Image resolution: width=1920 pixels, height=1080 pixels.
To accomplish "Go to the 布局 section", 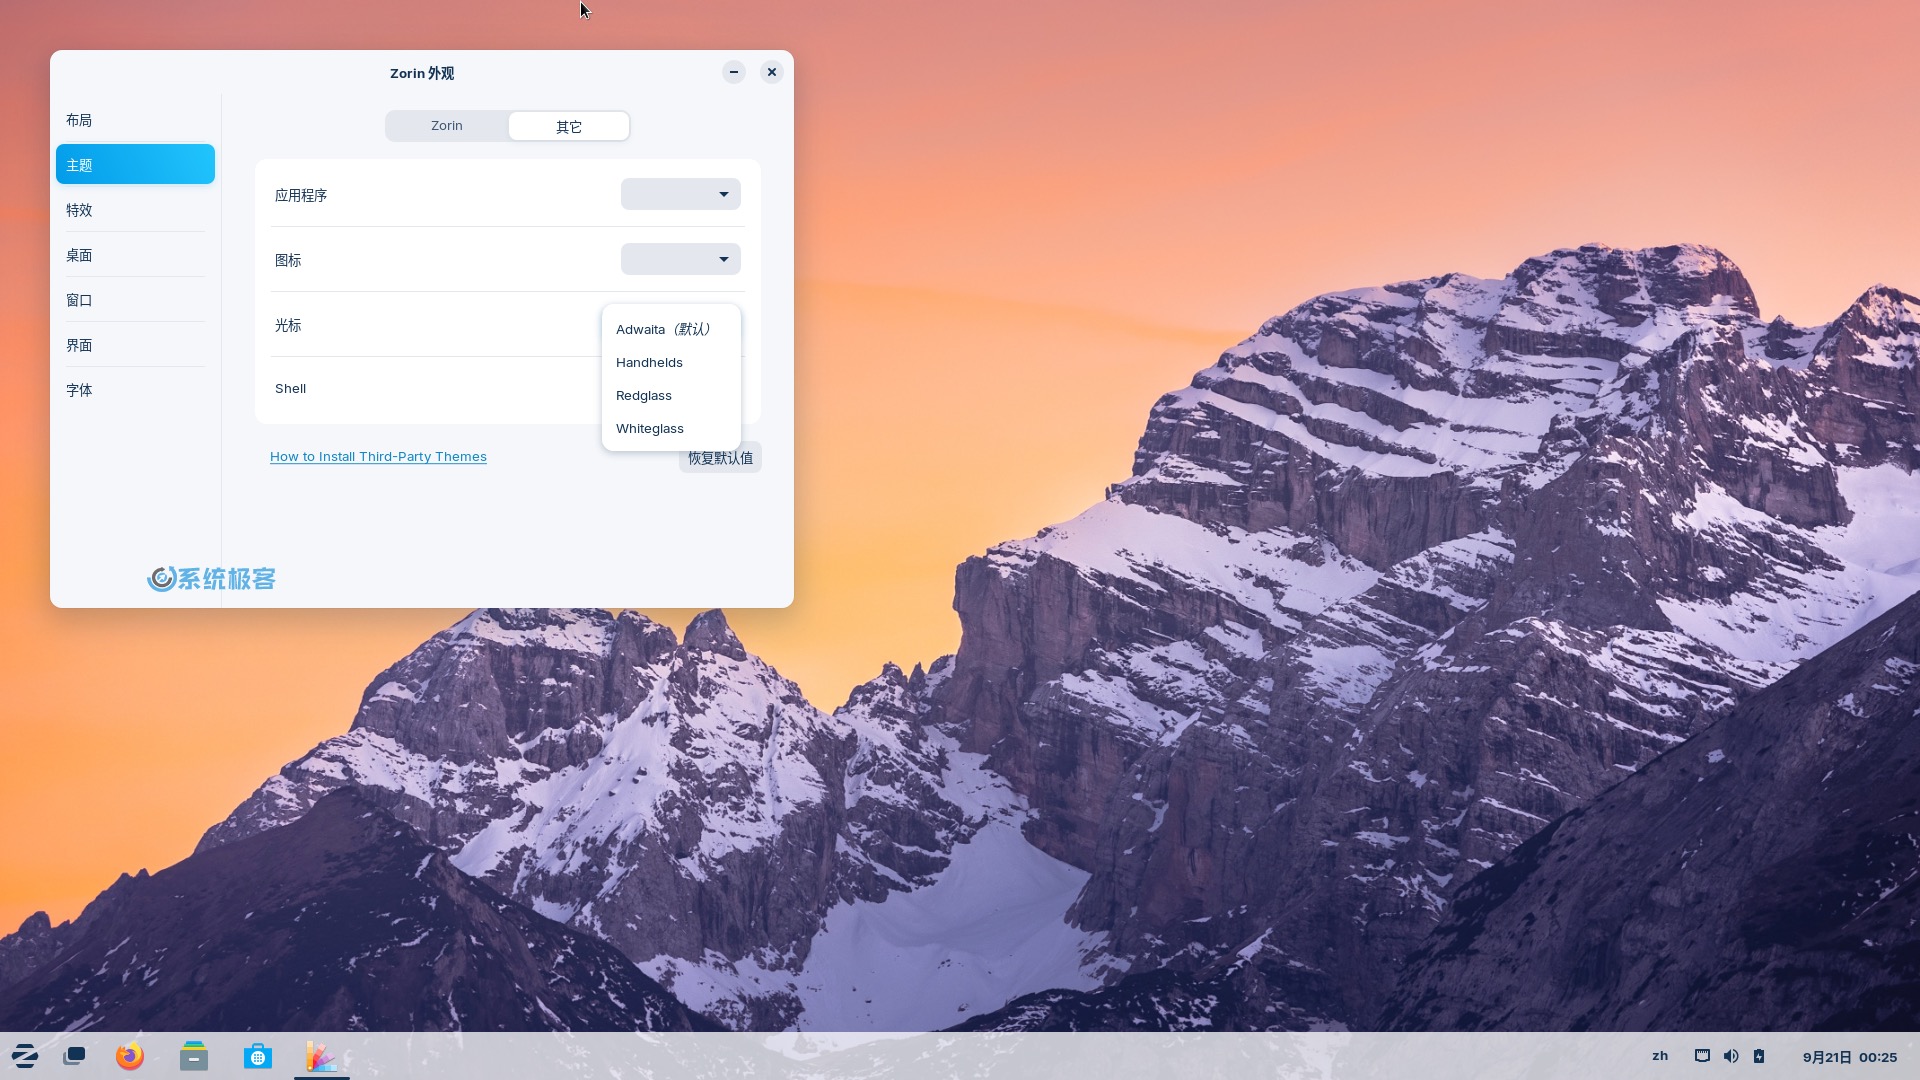I will pos(135,120).
